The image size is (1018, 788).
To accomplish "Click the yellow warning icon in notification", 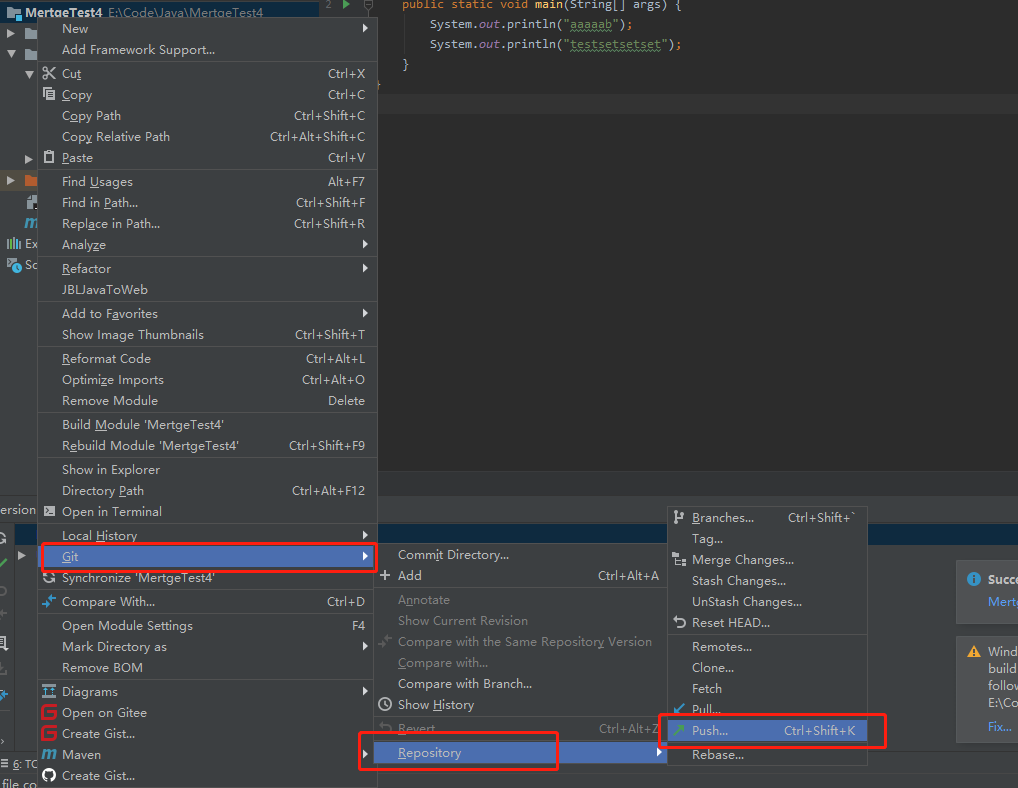I will point(974,651).
